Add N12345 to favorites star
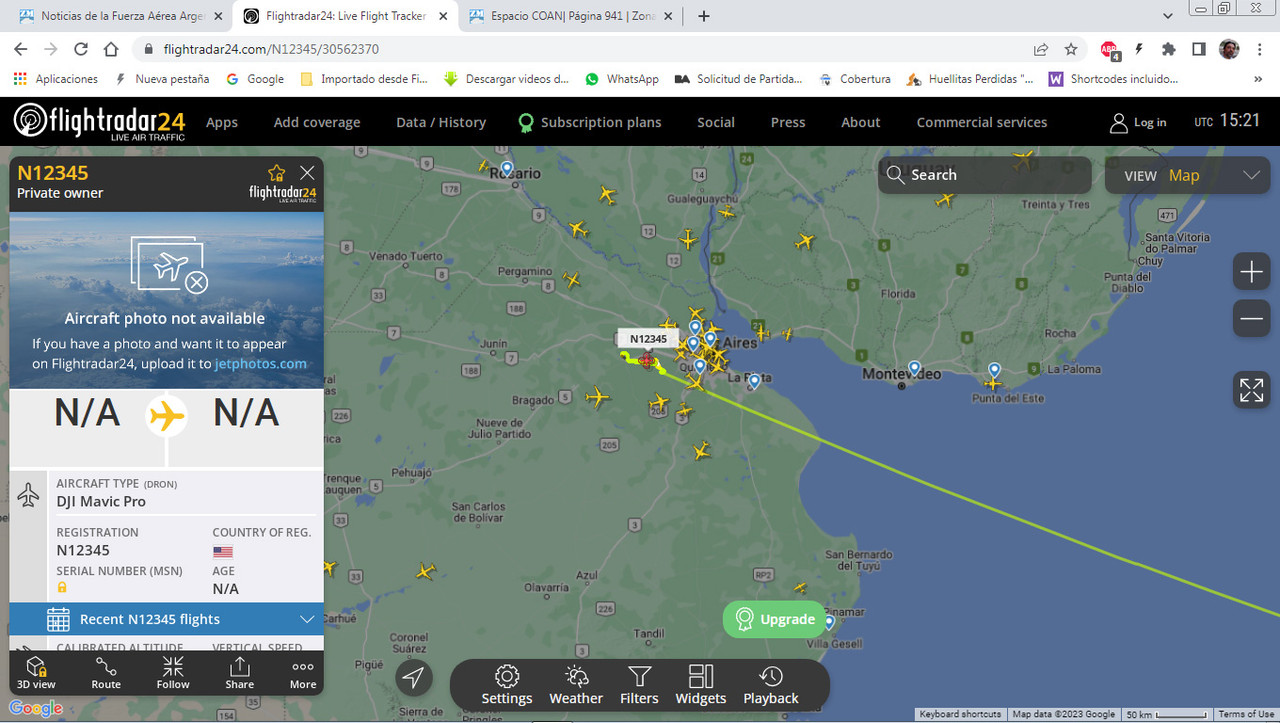This screenshot has height=723, width=1280. (x=277, y=173)
